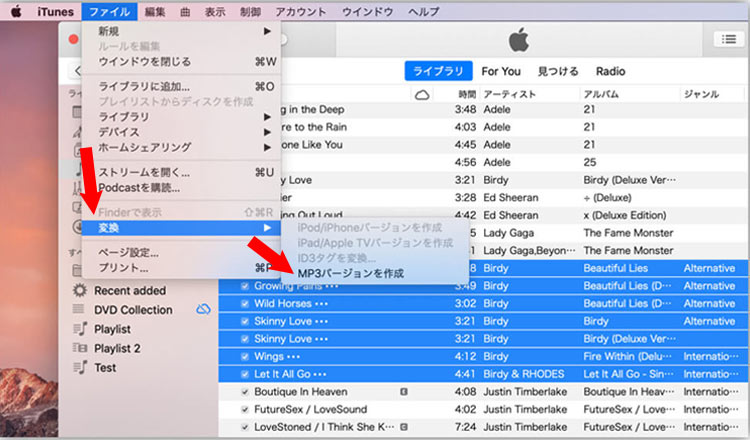Open the Playlist sidebar item
Image resolution: width=750 pixels, height=440 pixels.
(112, 329)
